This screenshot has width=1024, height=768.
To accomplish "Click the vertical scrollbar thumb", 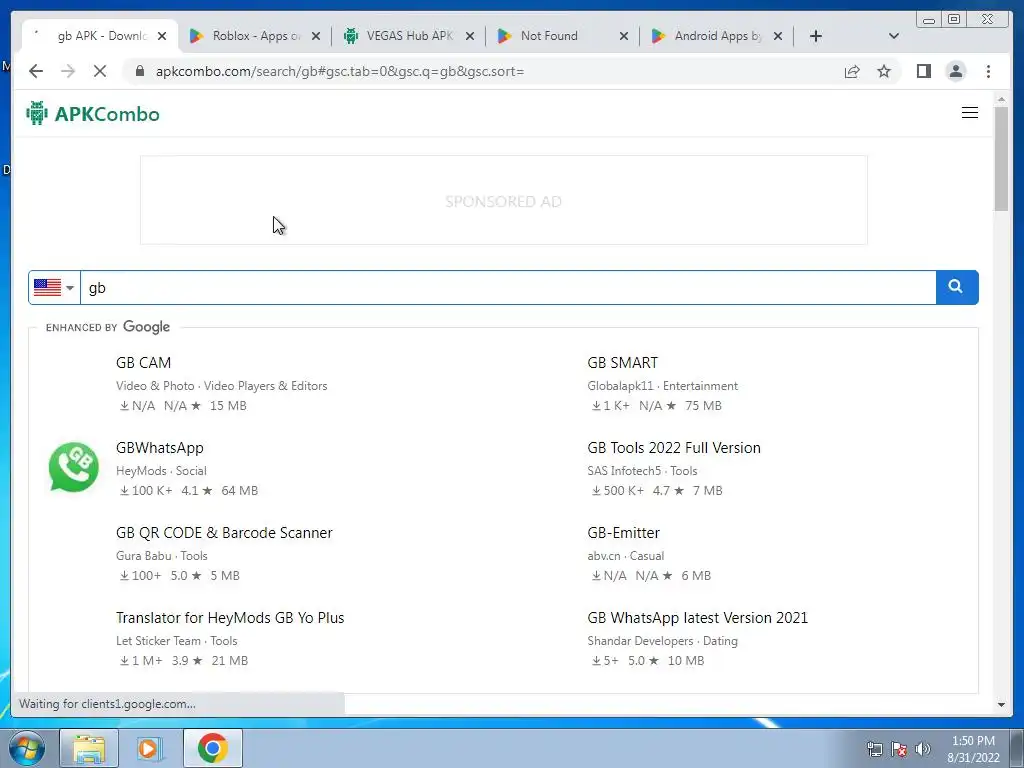I will tap(1001, 159).
